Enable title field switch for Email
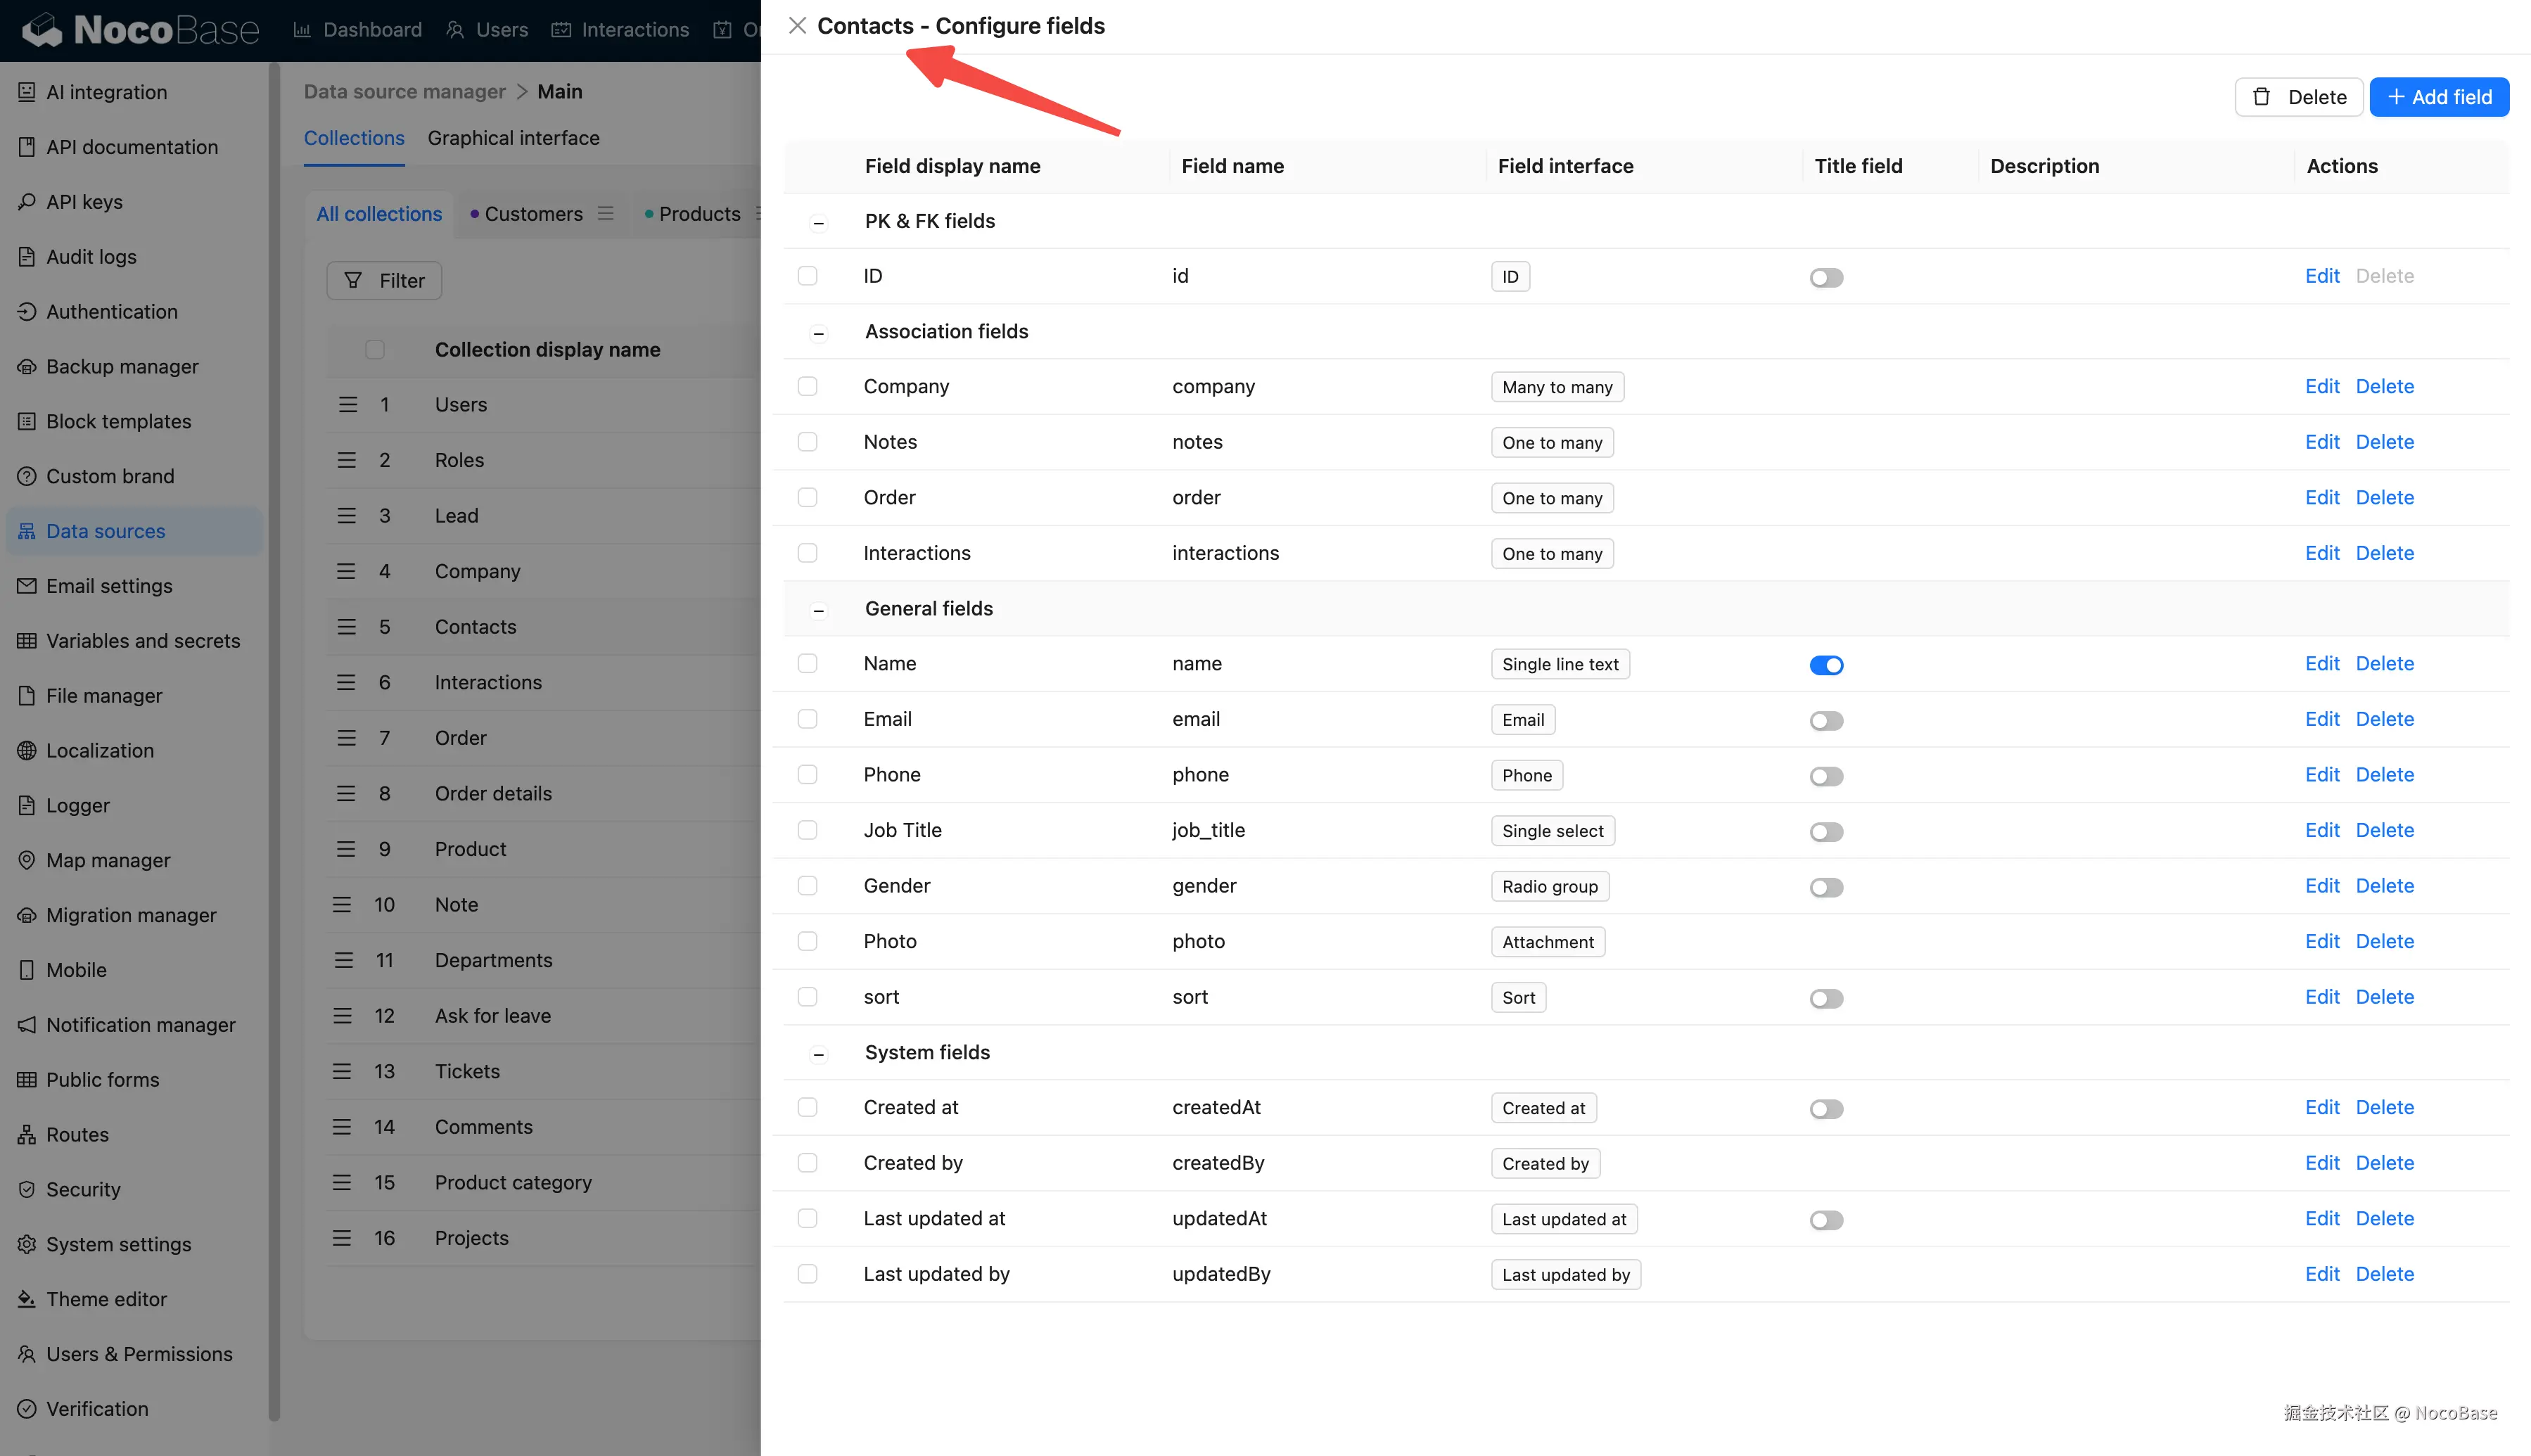This screenshot has width=2531, height=1456. pyautogui.click(x=1826, y=721)
